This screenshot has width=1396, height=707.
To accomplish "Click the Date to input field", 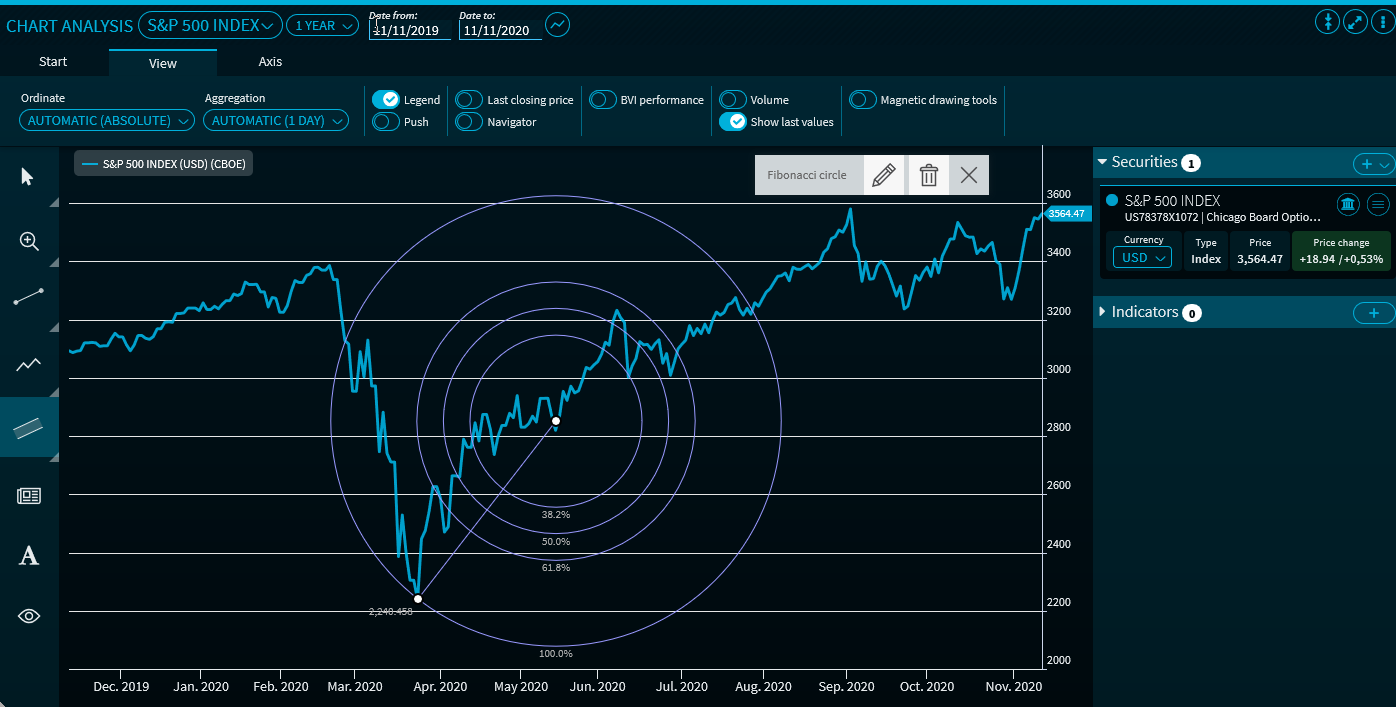I will pyautogui.click(x=500, y=30).
